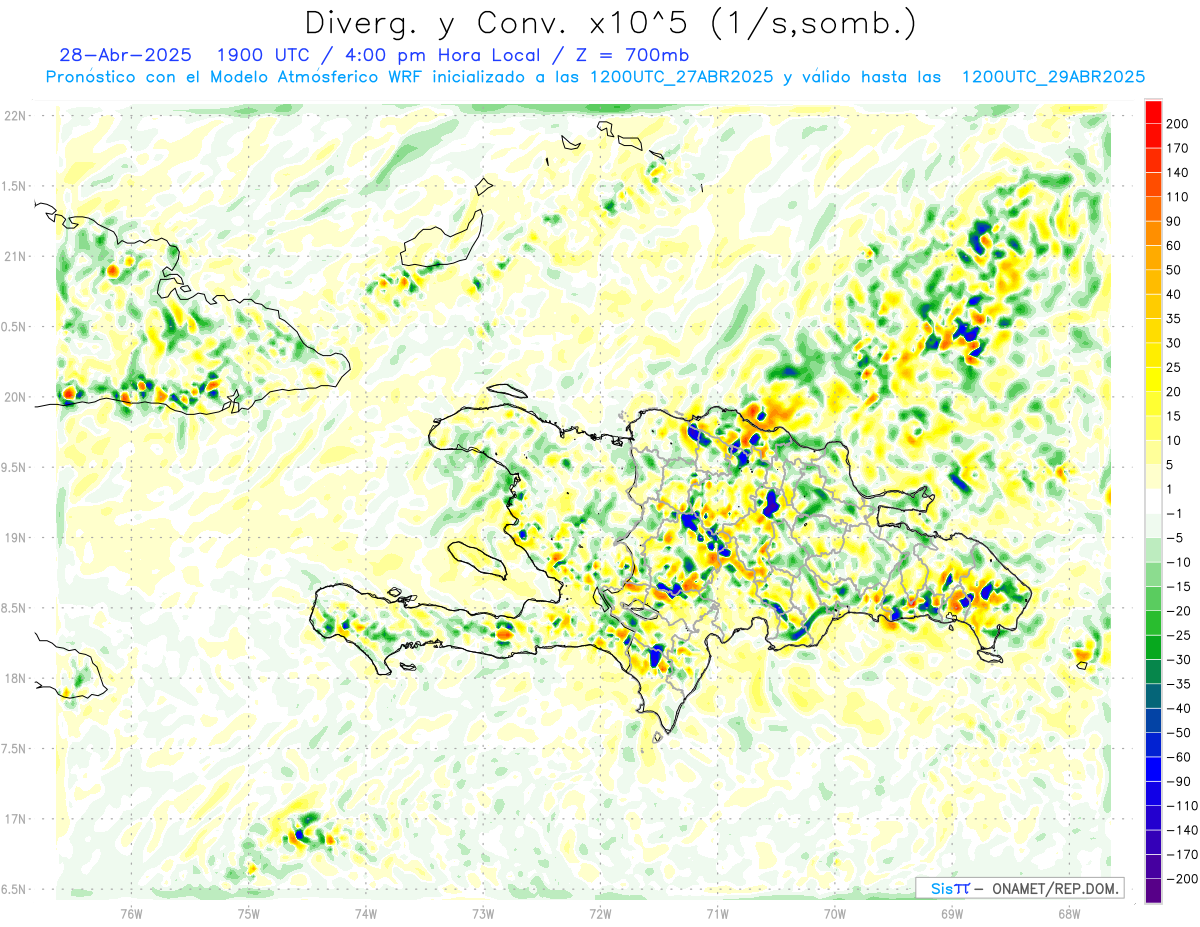Viewport: 1200px width, 927px height.
Task: Click the '69W' longitude label
Action: [x=952, y=913]
